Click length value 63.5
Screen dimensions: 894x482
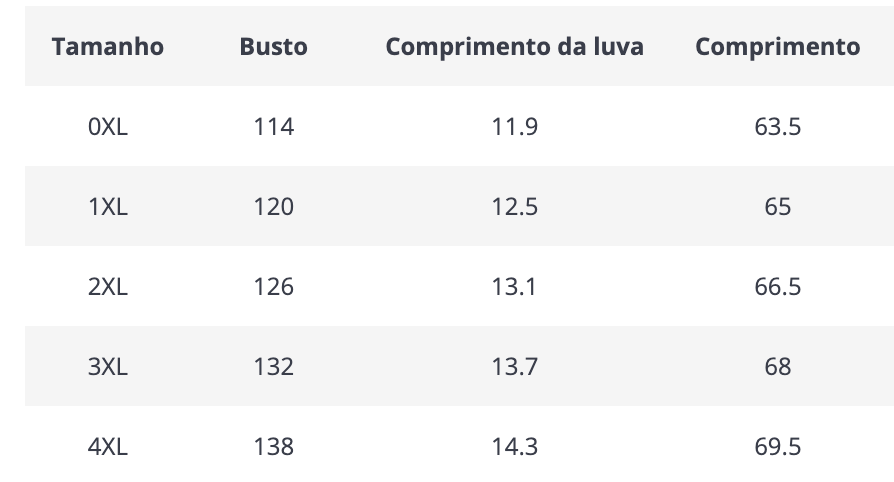point(778,127)
